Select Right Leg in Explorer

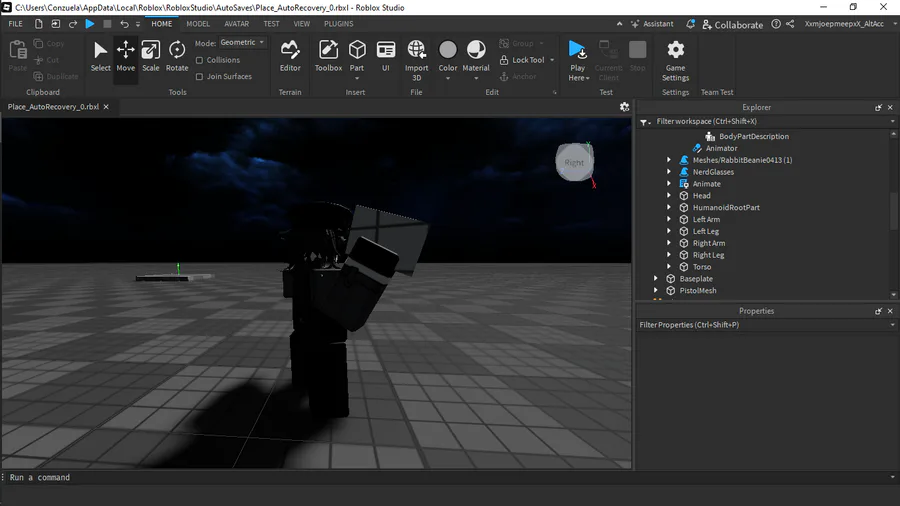[x=708, y=255]
